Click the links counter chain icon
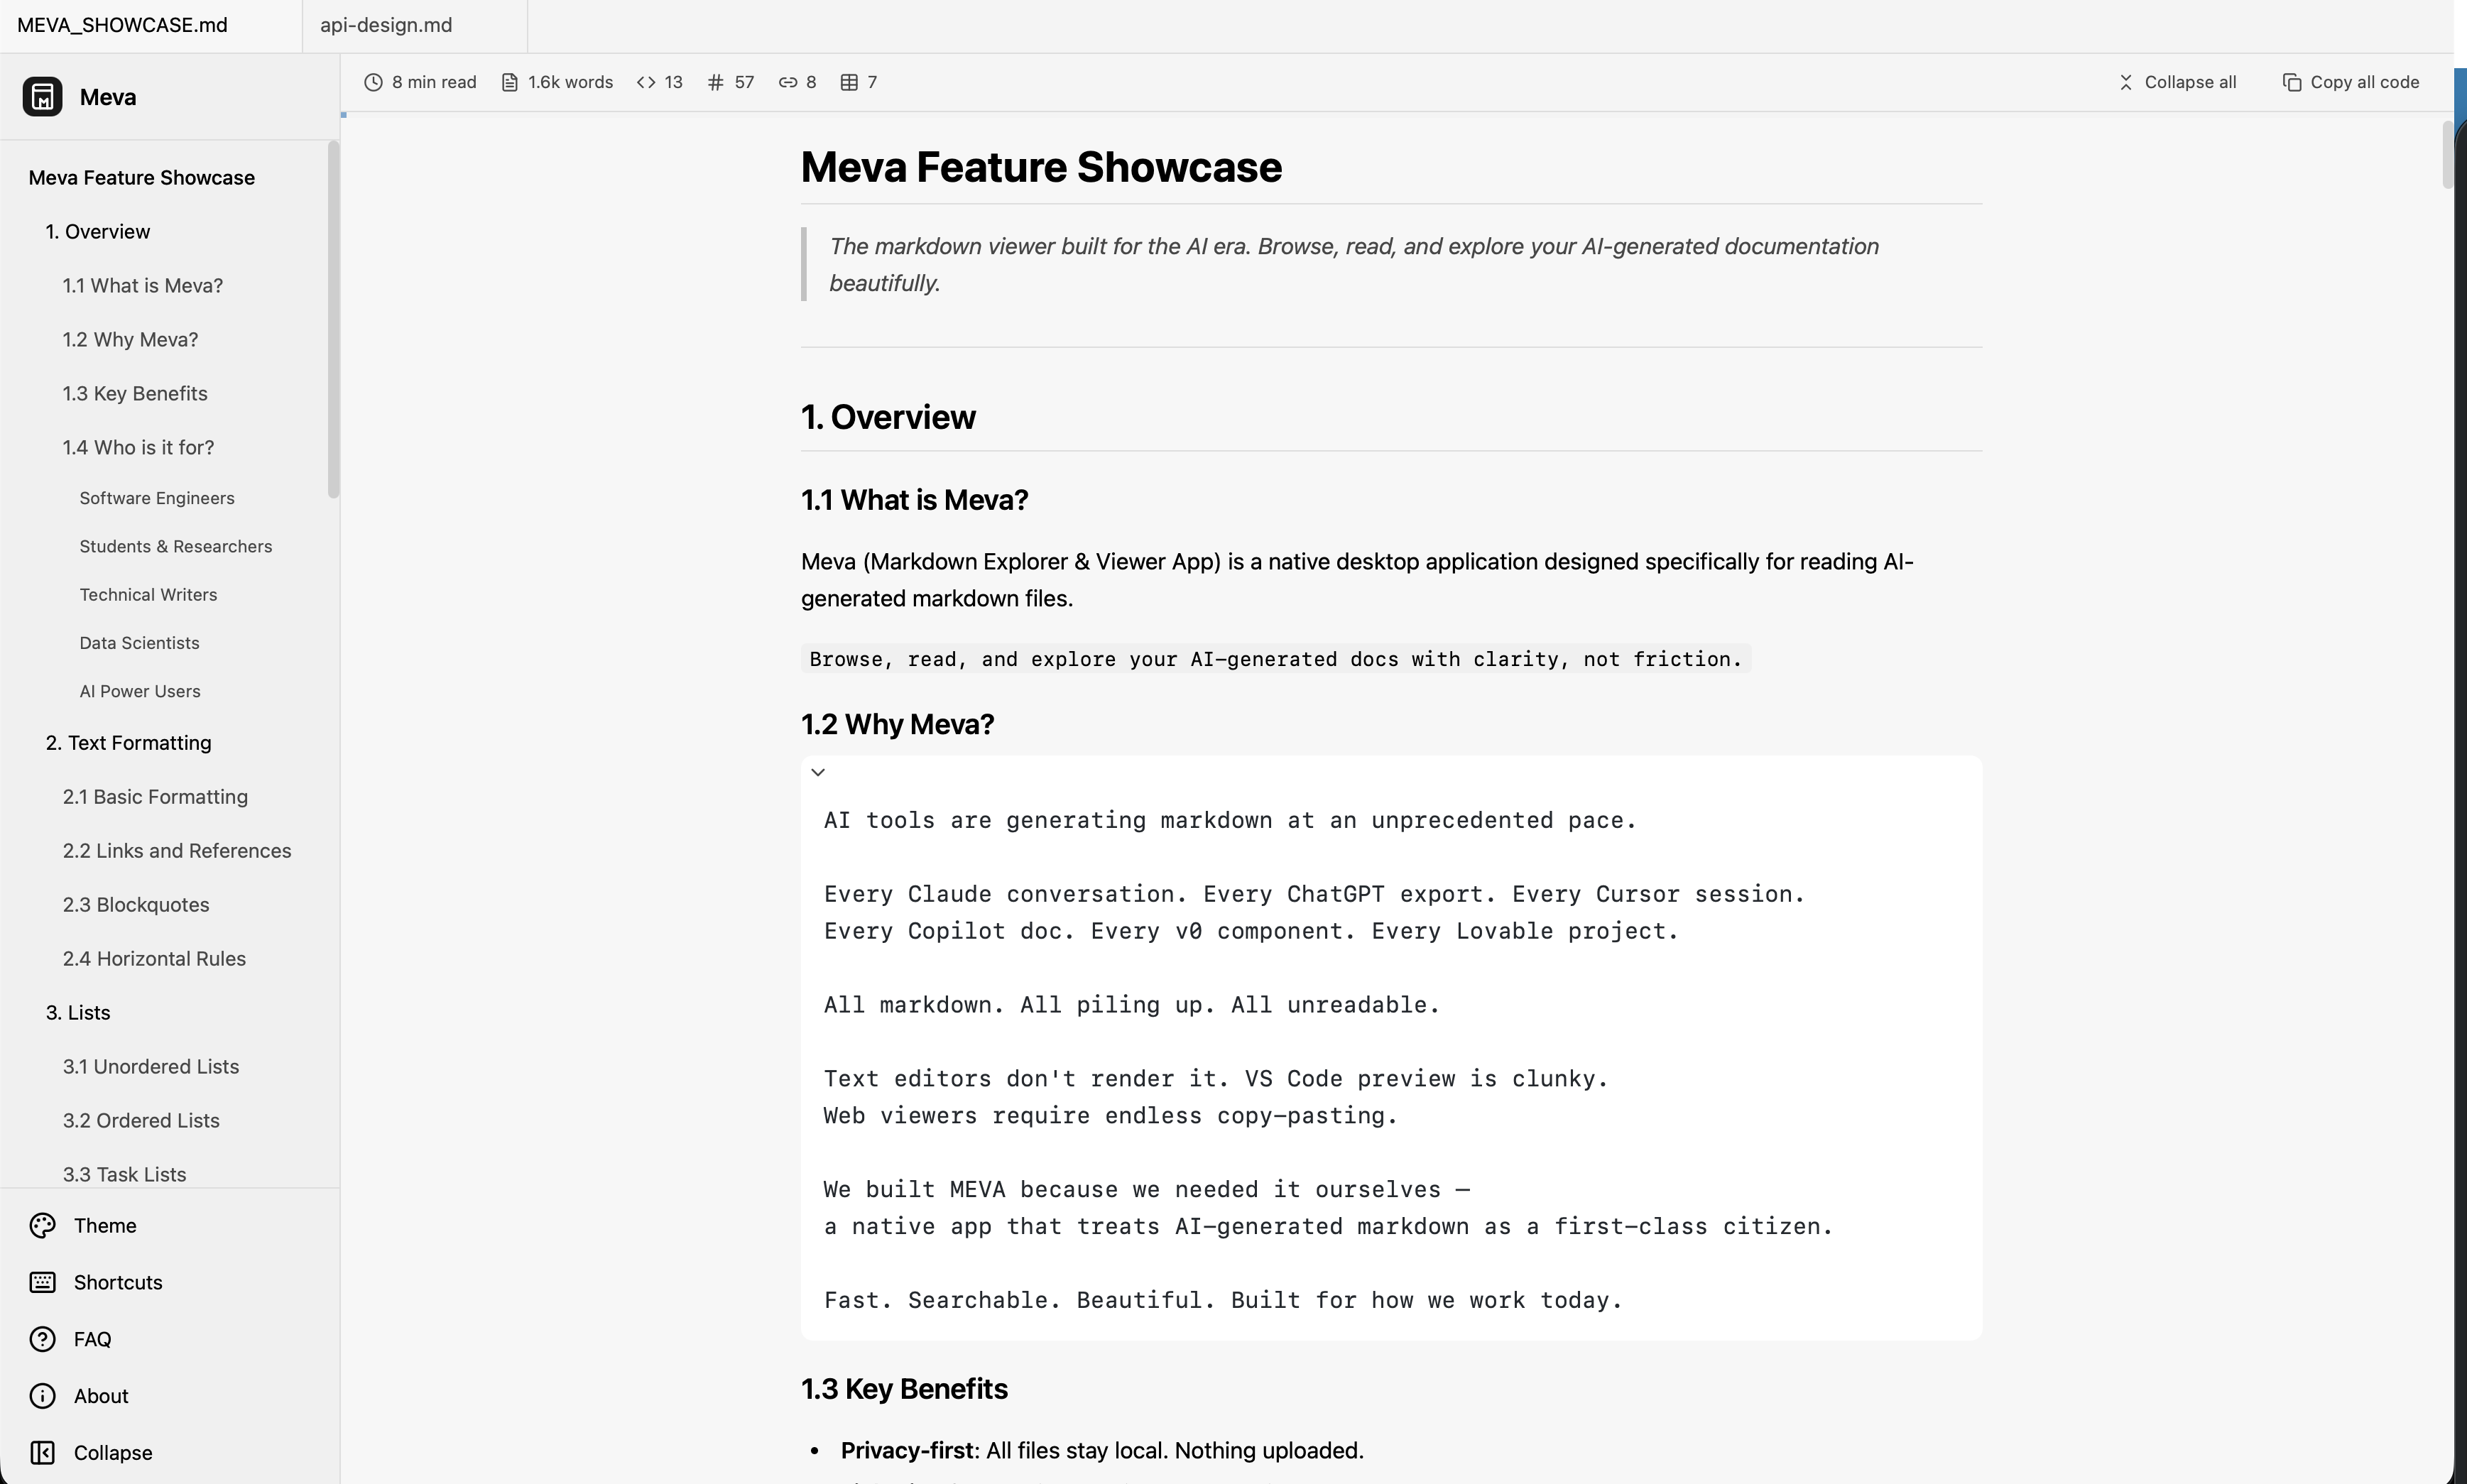The height and width of the screenshot is (1484, 2467). [788, 82]
